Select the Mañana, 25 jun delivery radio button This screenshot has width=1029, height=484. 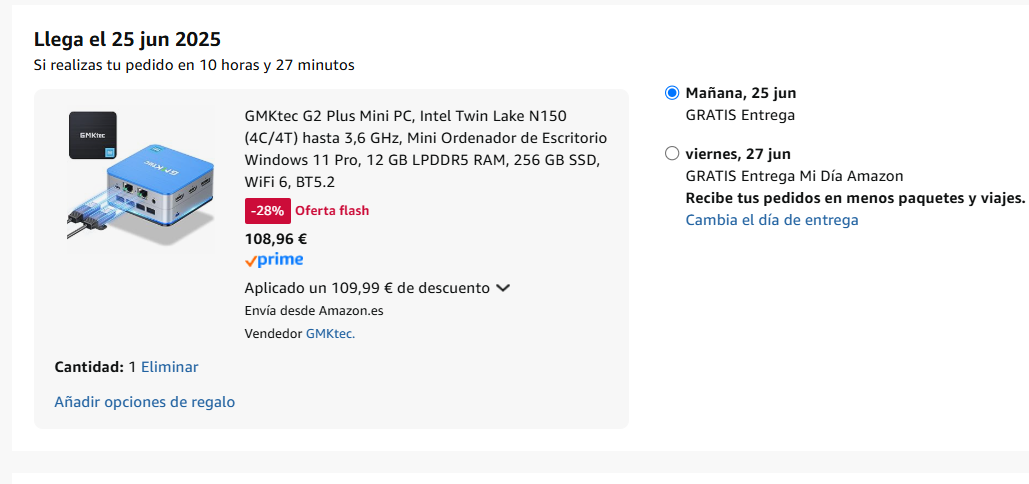[x=672, y=93]
